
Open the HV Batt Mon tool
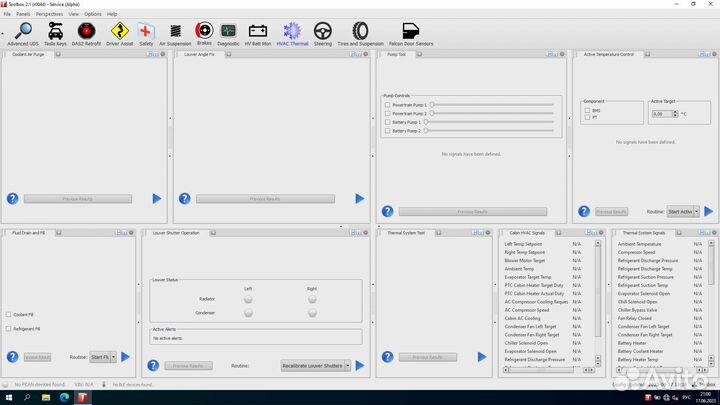258,34
